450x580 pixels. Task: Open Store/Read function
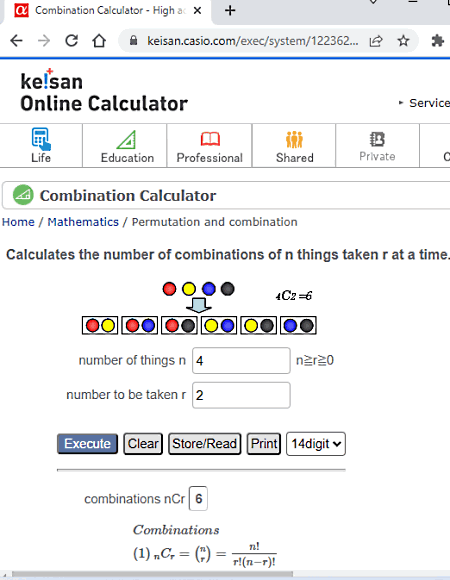tap(204, 444)
